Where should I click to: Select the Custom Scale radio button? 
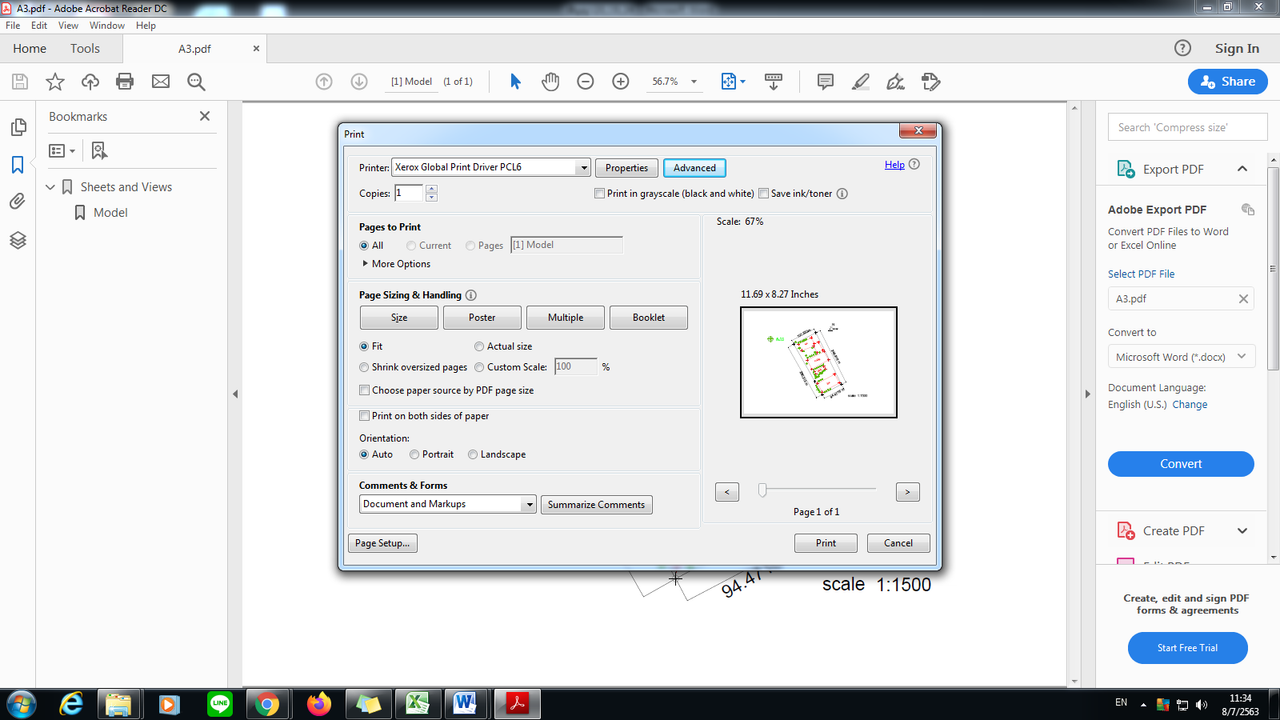click(x=479, y=367)
